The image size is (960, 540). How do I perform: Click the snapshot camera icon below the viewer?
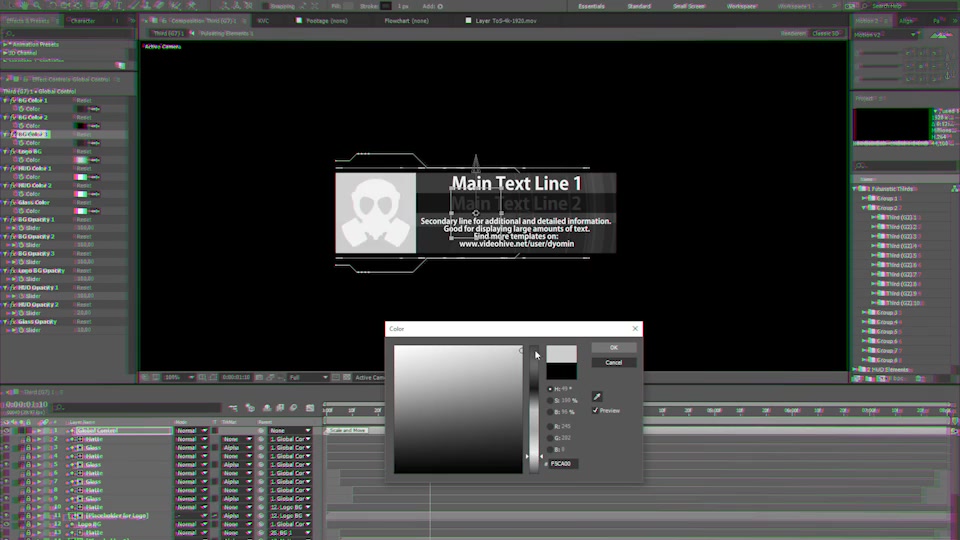pos(259,377)
